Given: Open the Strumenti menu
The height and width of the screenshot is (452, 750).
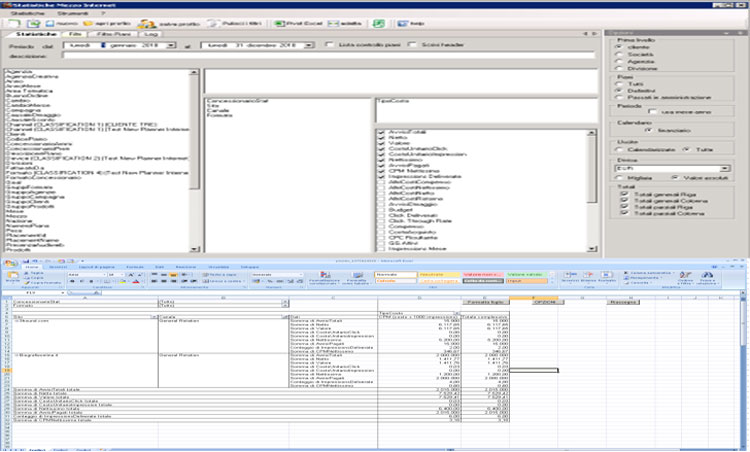Looking at the screenshot, I should click(x=72, y=11).
